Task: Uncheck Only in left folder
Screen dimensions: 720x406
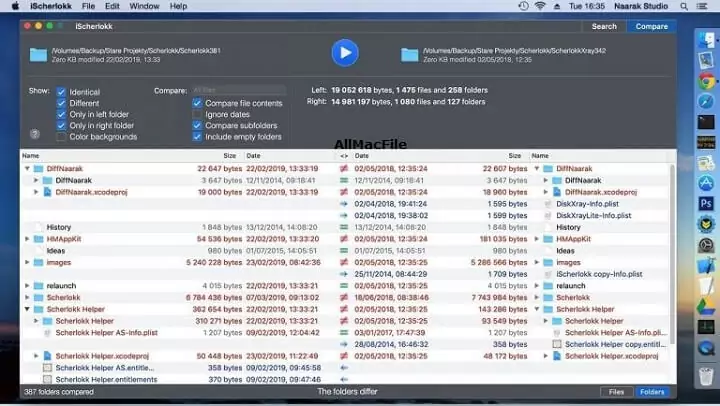Action: [61, 114]
